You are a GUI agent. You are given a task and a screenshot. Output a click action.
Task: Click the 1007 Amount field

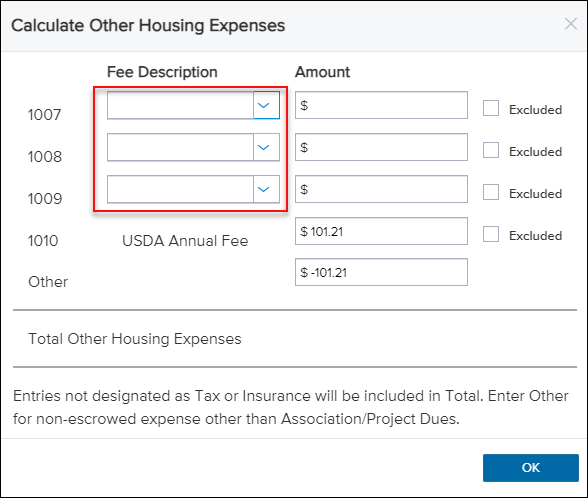(x=381, y=105)
